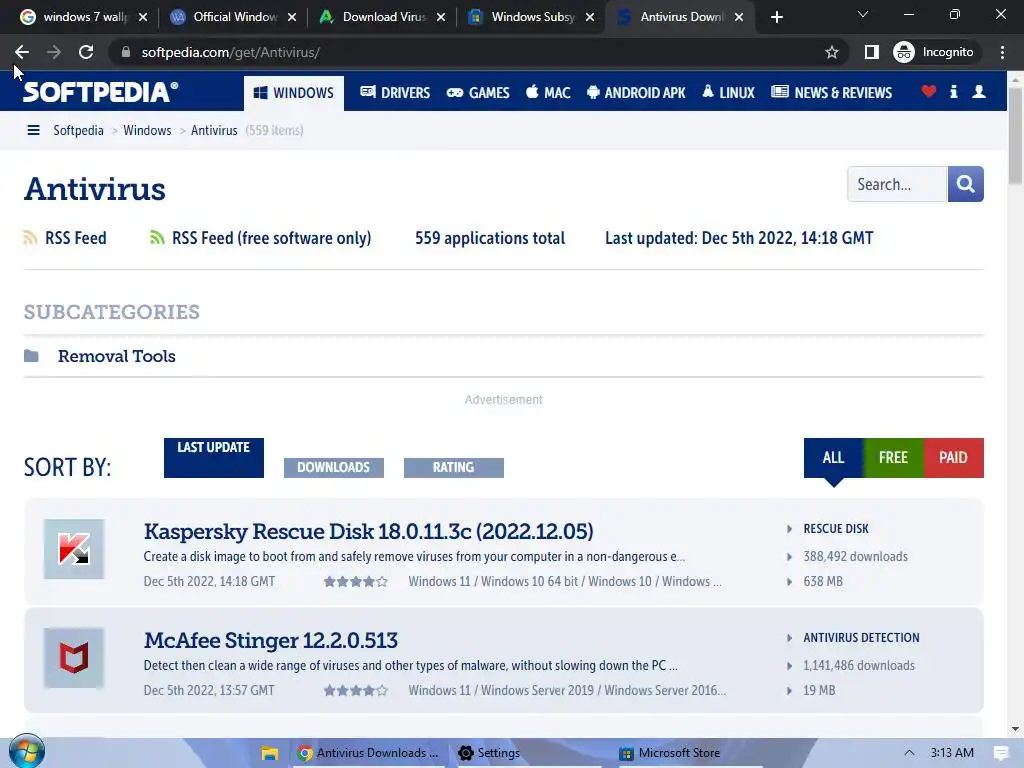Open the Removal Tools folder icon

coord(31,356)
